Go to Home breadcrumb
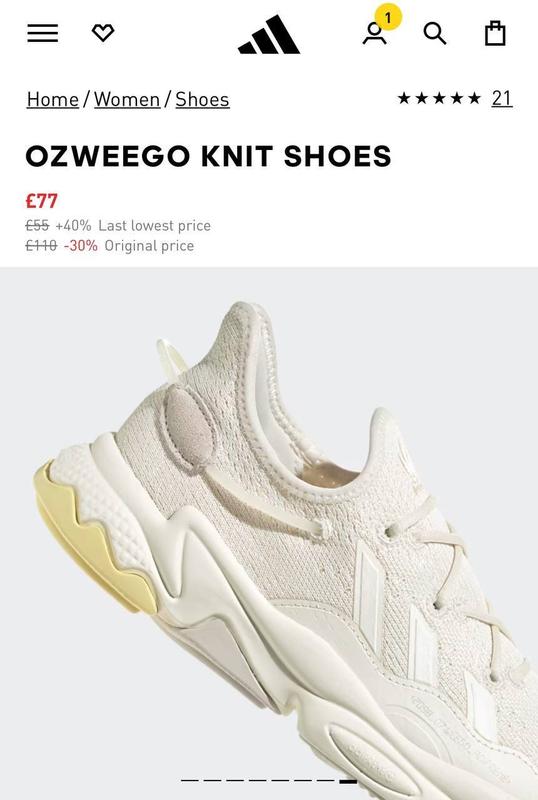The image size is (538, 800). coord(53,99)
